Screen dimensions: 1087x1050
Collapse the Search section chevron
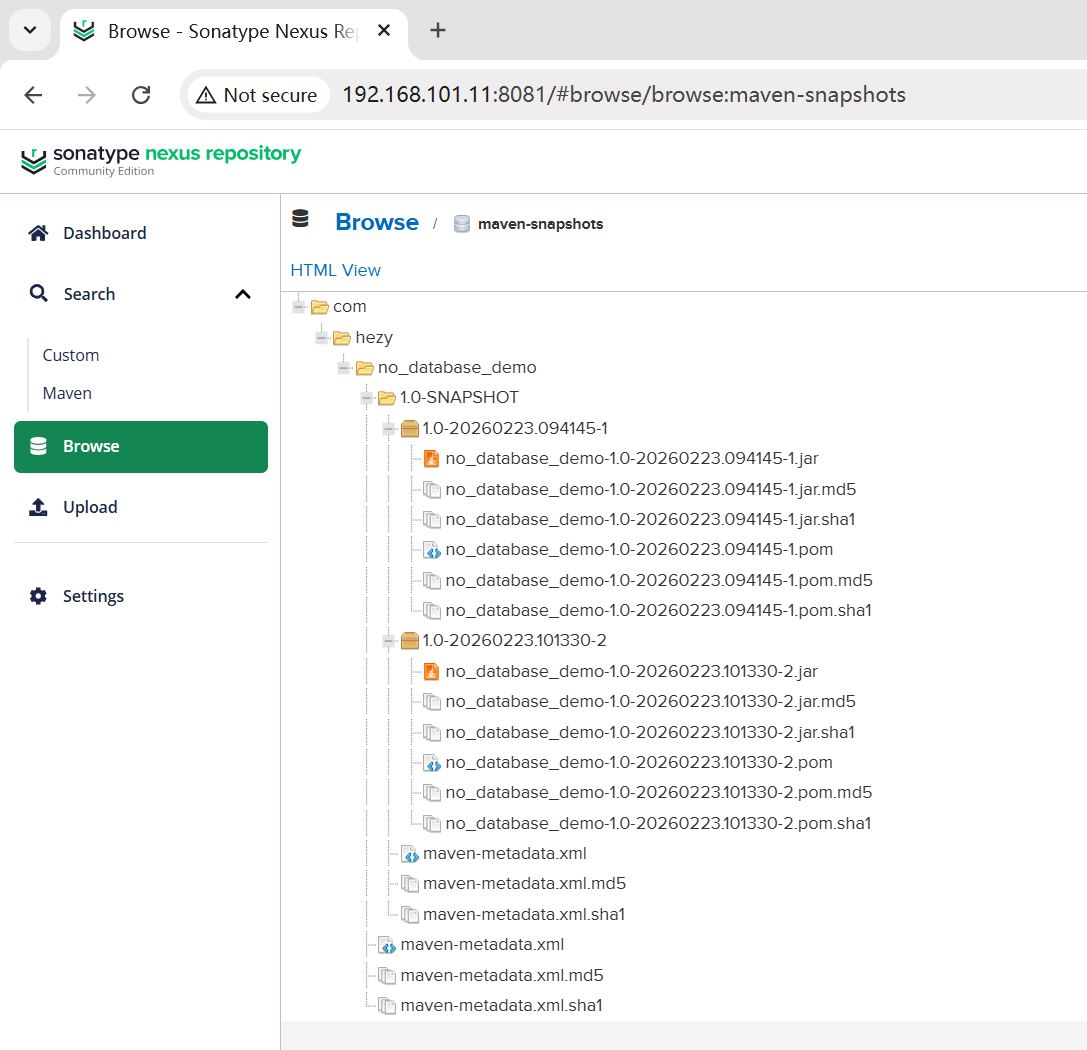243,295
